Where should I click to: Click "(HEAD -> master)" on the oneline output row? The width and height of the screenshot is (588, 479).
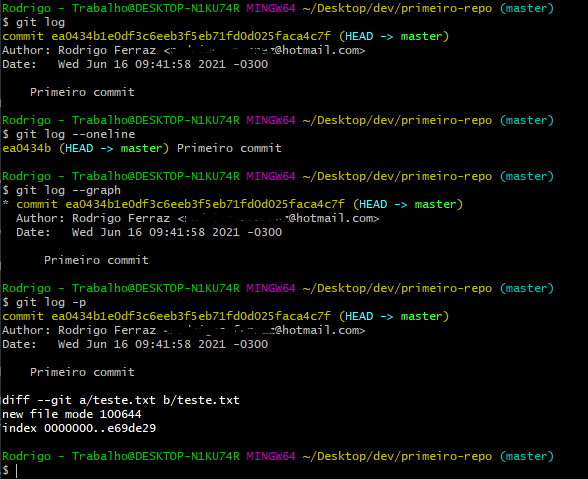tap(114, 148)
